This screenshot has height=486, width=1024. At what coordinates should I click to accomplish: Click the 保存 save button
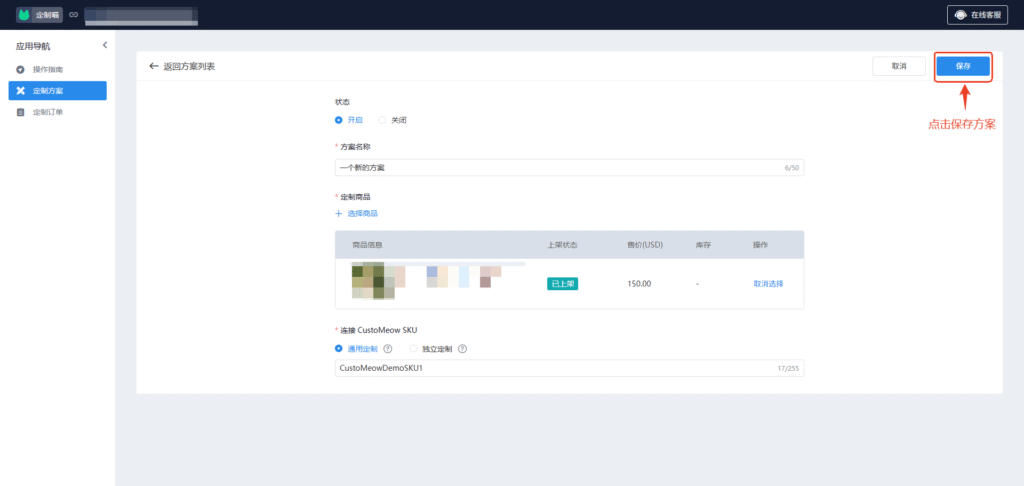click(963, 66)
